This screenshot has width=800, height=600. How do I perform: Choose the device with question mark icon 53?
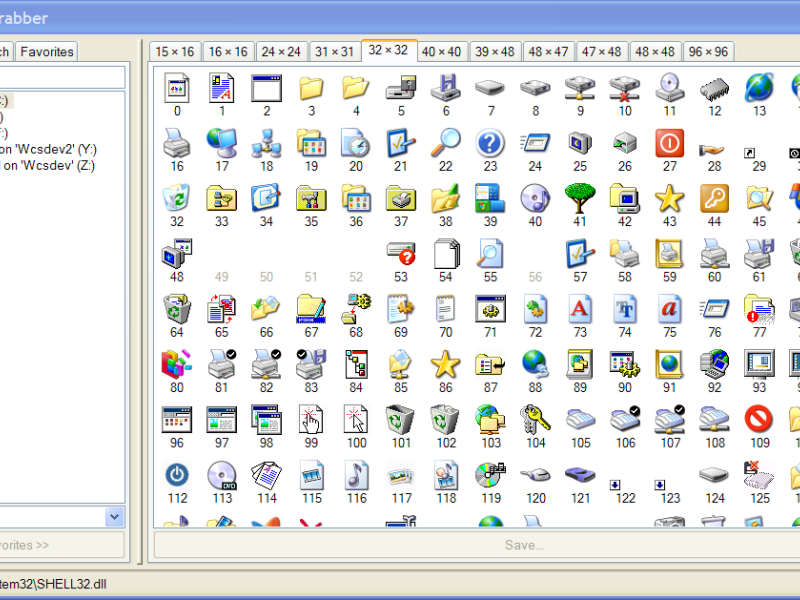tap(401, 254)
